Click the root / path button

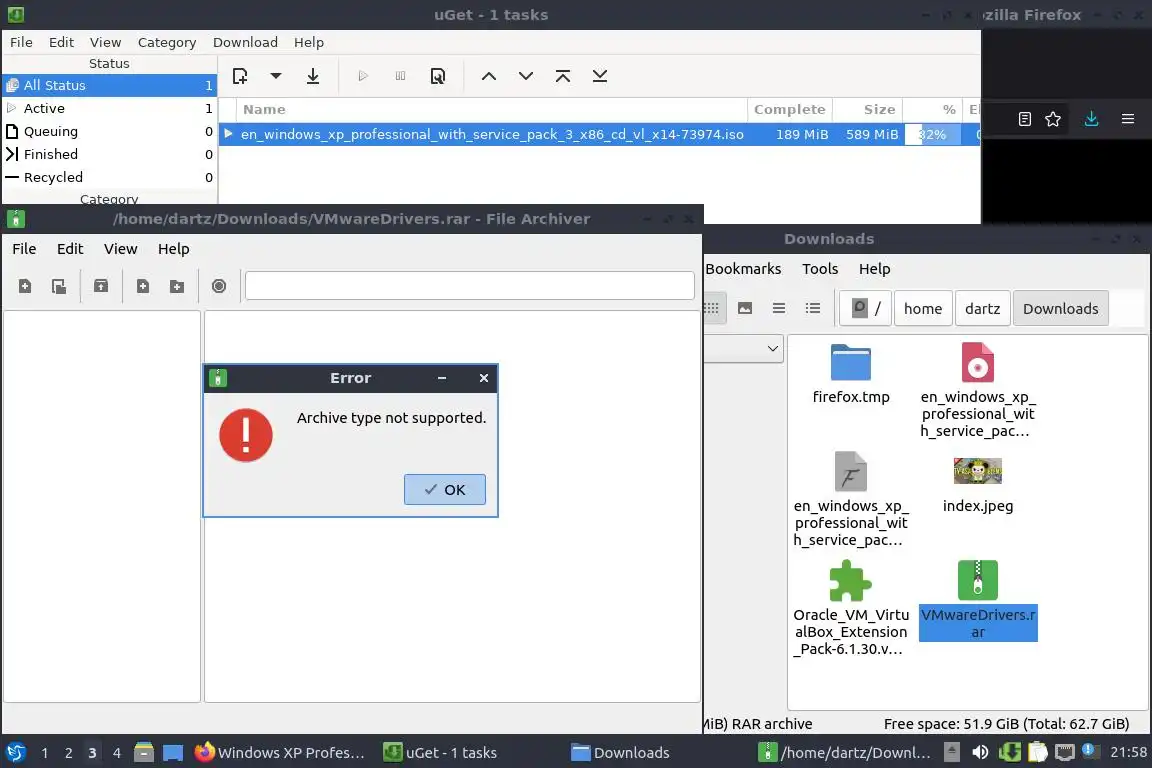tap(865, 308)
